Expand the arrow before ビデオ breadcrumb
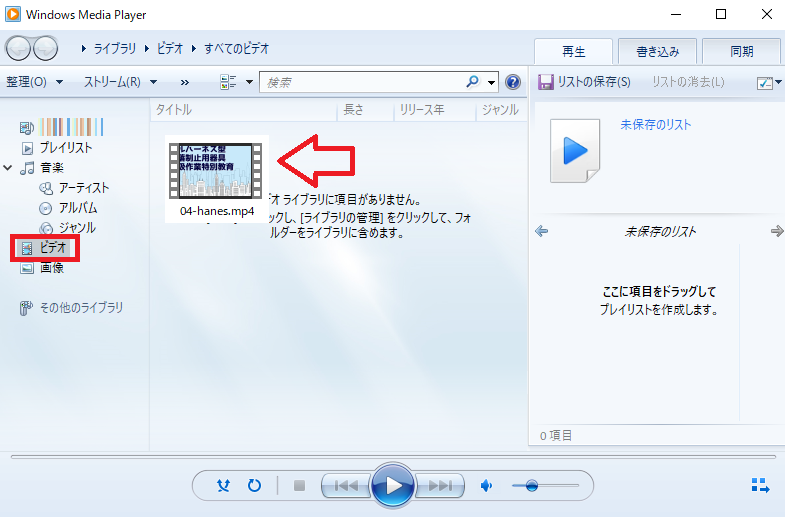 [x=147, y=49]
